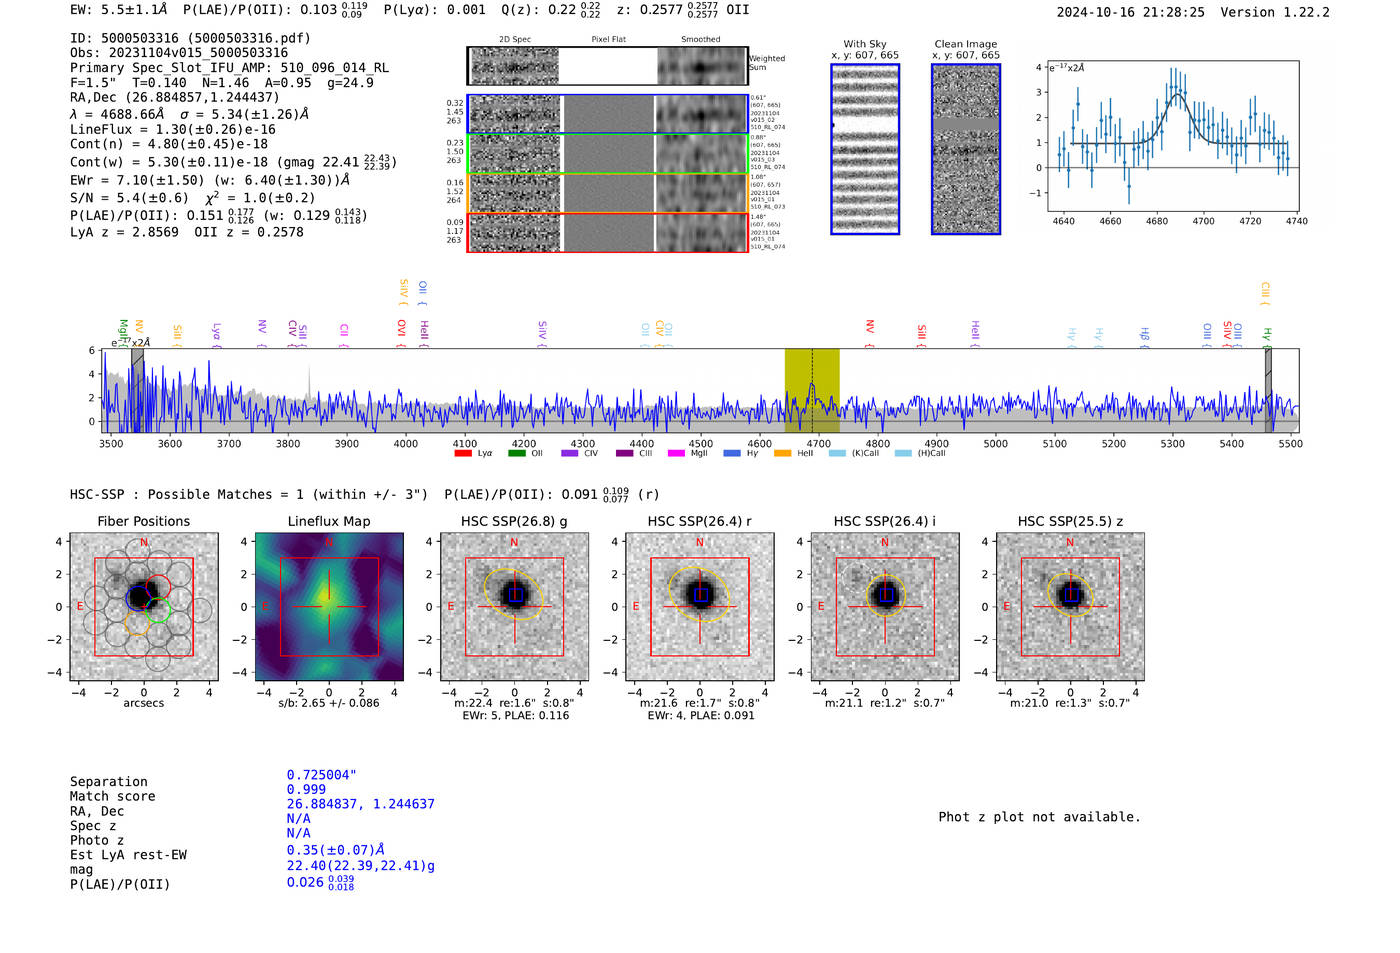Open the Clean Image panel
The image size is (1400, 953).
pyautogui.click(x=966, y=149)
